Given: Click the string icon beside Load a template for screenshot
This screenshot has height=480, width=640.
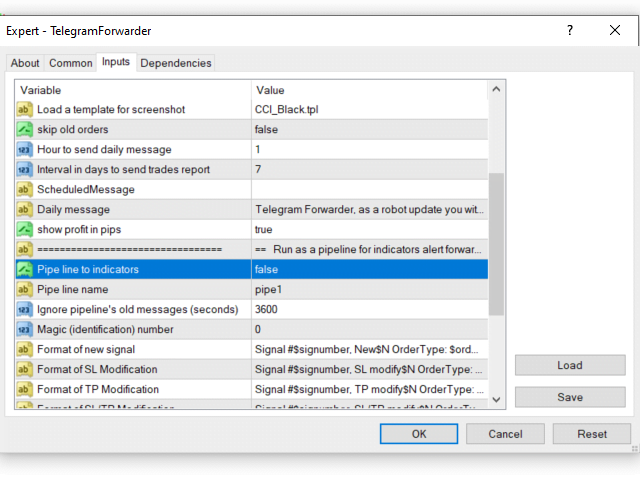Looking at the screenshot, I should pos(24,109).
